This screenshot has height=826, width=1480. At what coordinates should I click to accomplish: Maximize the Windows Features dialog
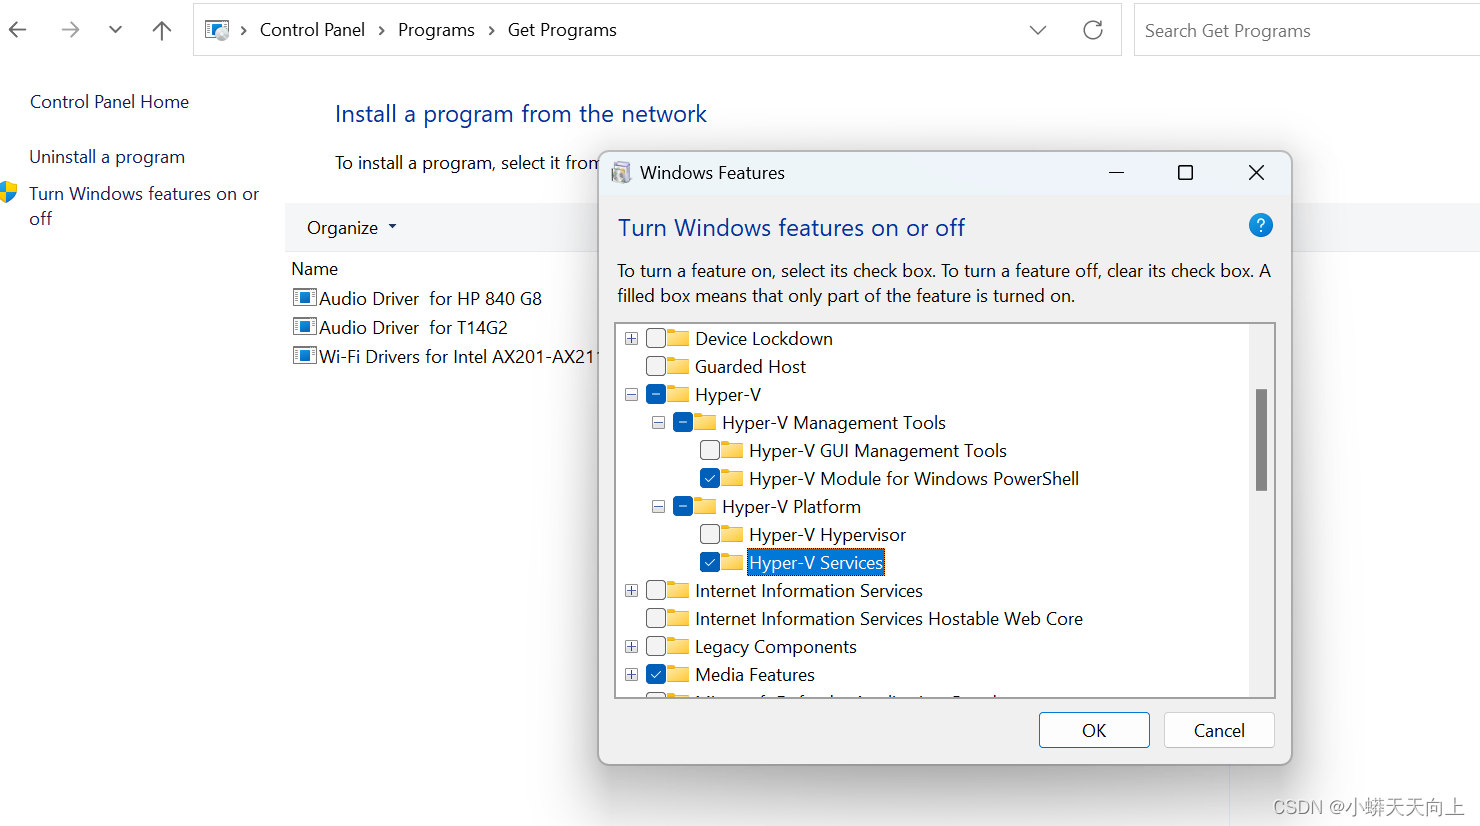coord(1186,173)
